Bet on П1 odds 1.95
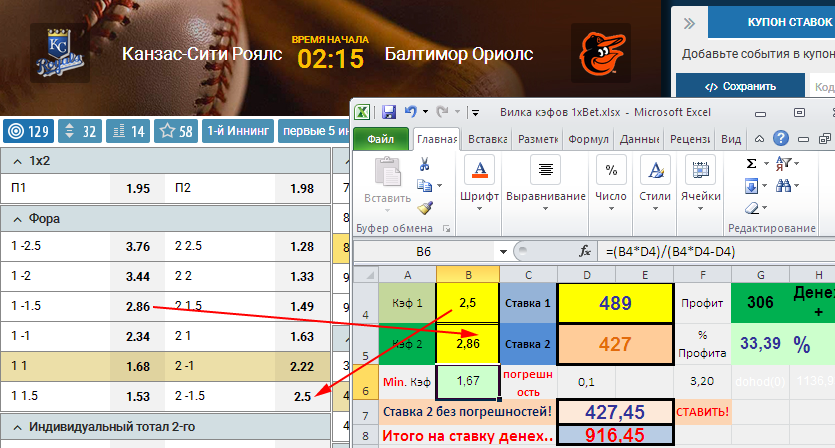Image resolution: width=835 pixels, height=448 pixels. (138, 188)
